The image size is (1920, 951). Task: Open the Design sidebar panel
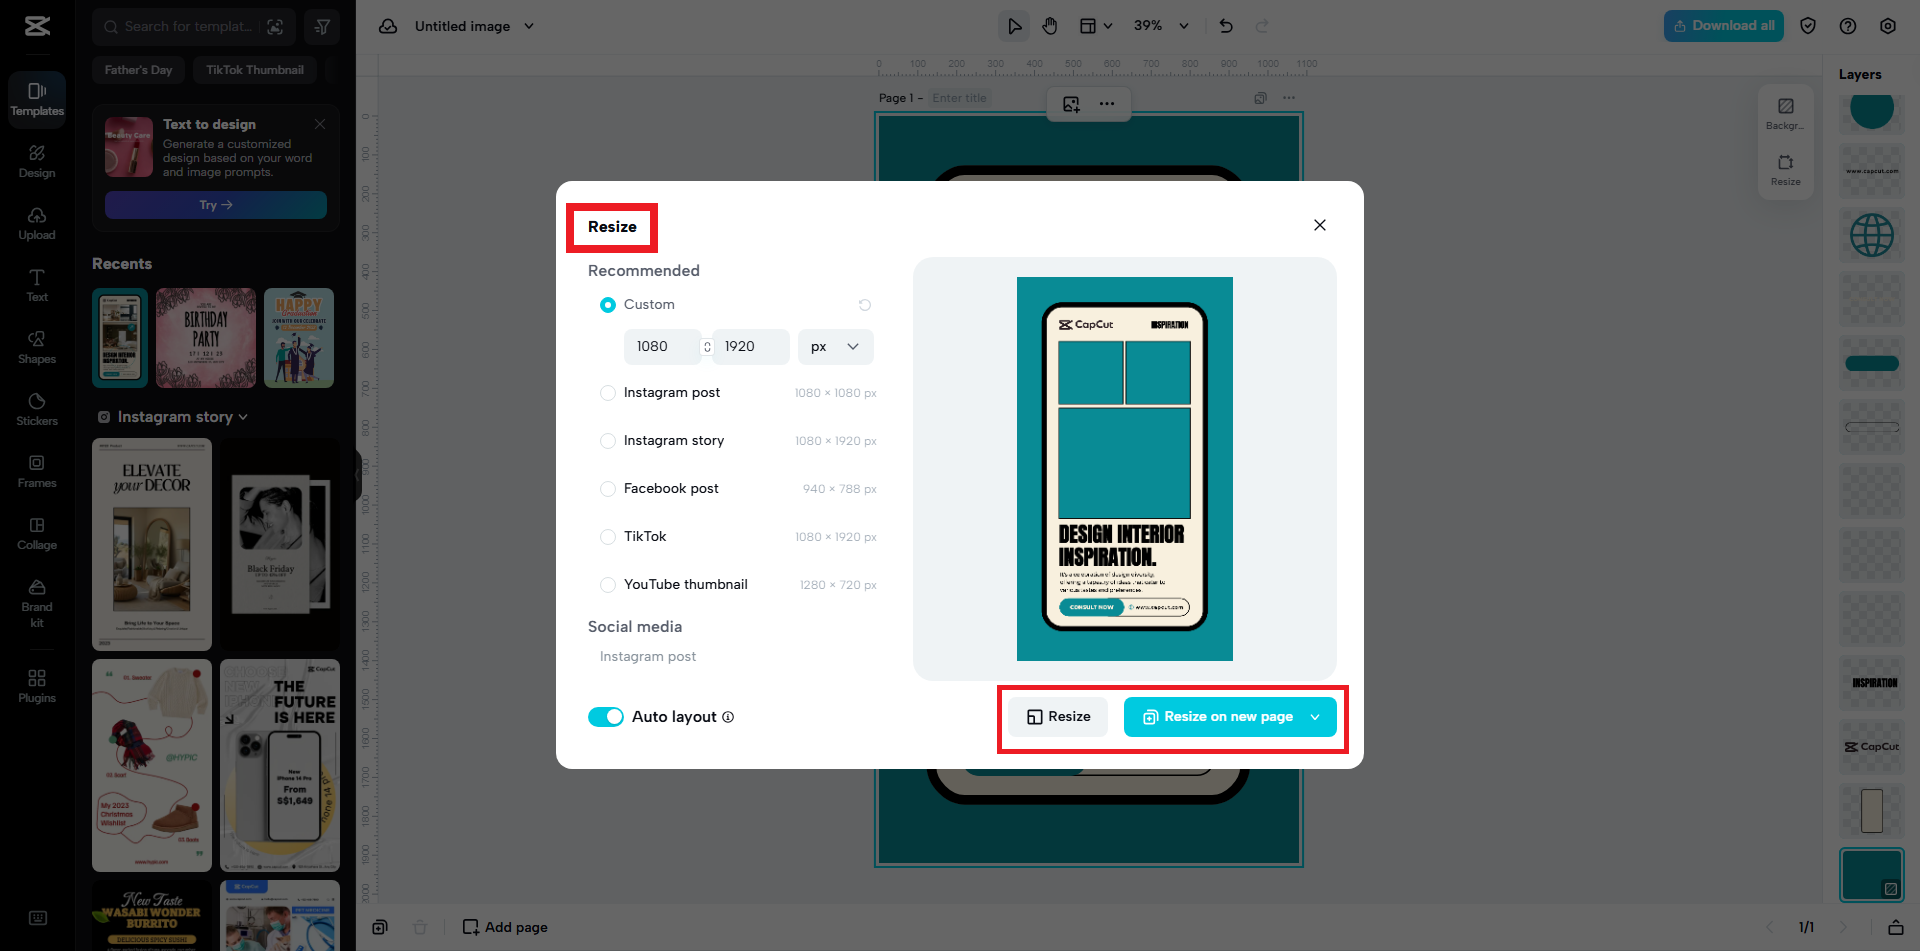click(37, 161)
